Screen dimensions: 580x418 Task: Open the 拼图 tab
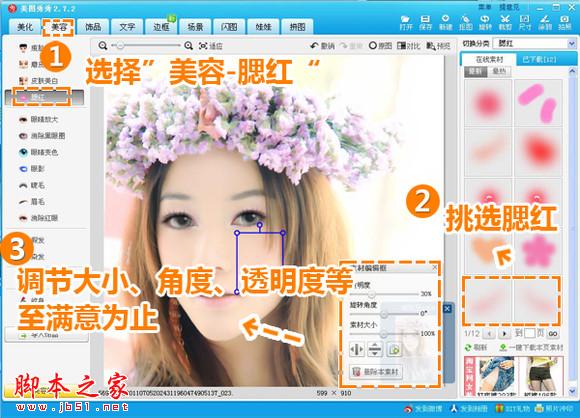tap(297, 27)
